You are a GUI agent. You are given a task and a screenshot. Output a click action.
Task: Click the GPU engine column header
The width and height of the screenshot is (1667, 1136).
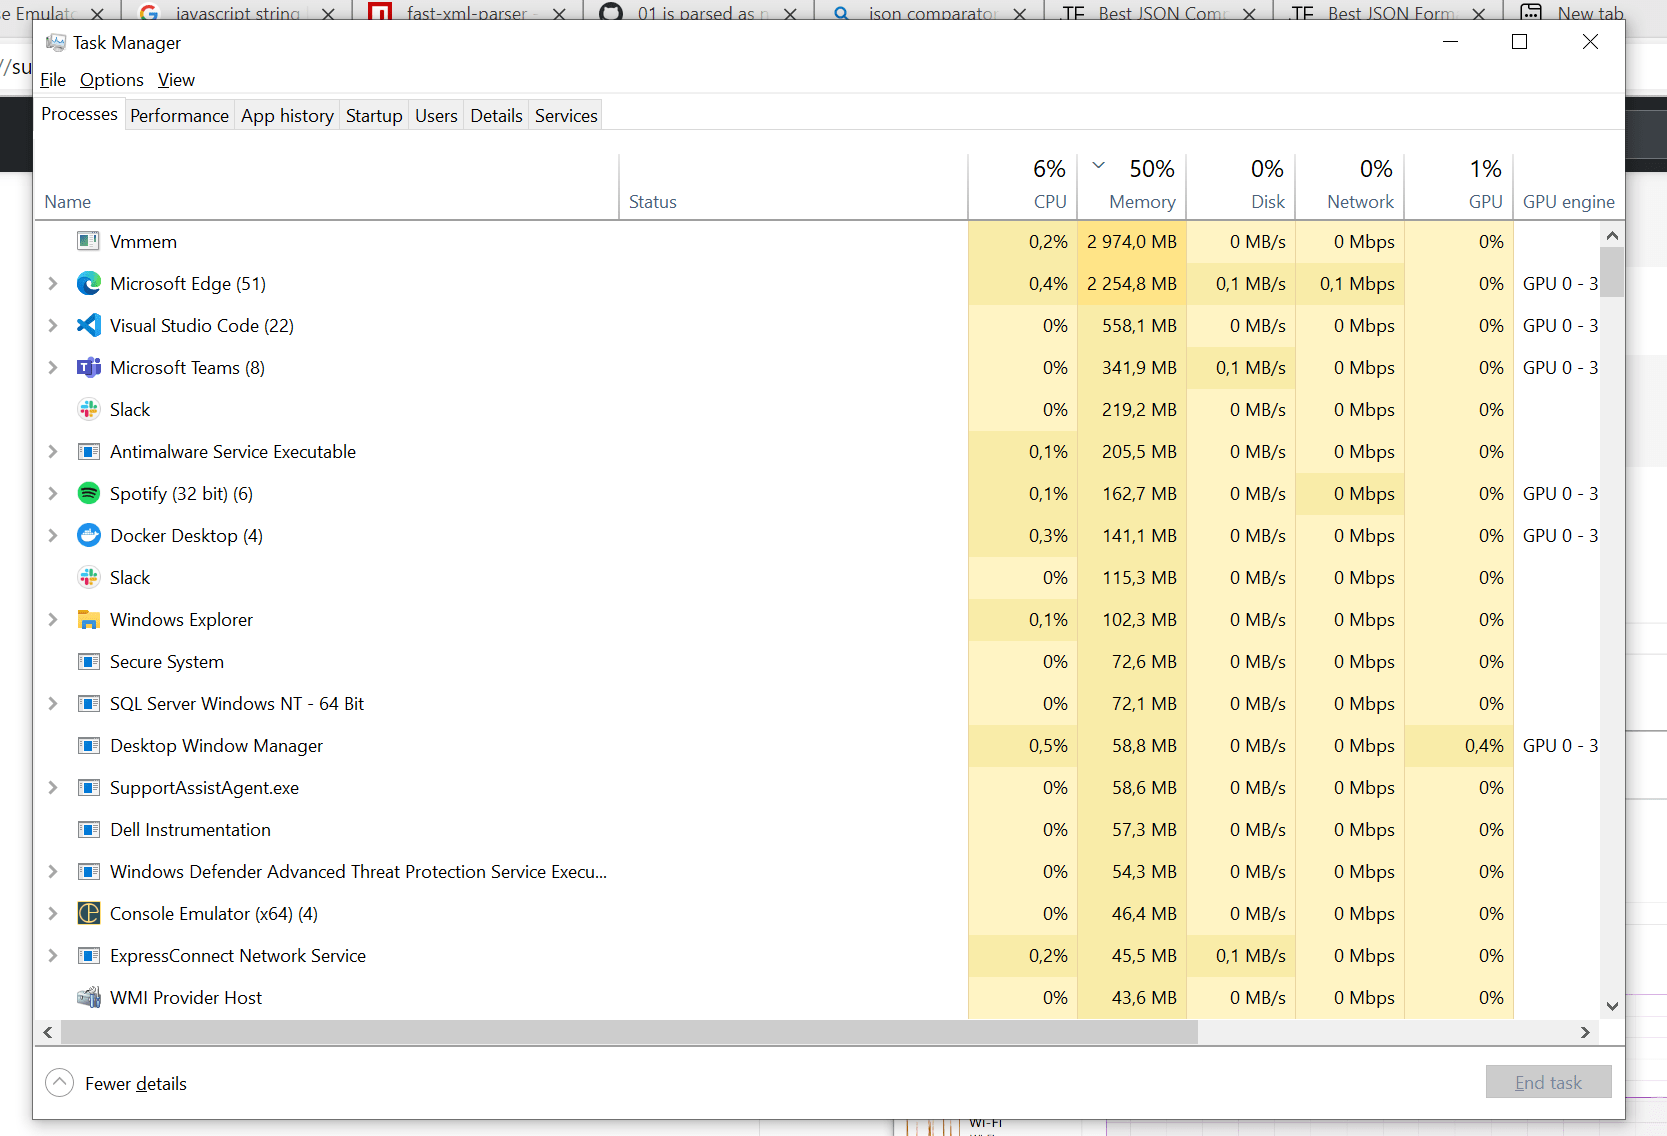(x=1569, y=187)
